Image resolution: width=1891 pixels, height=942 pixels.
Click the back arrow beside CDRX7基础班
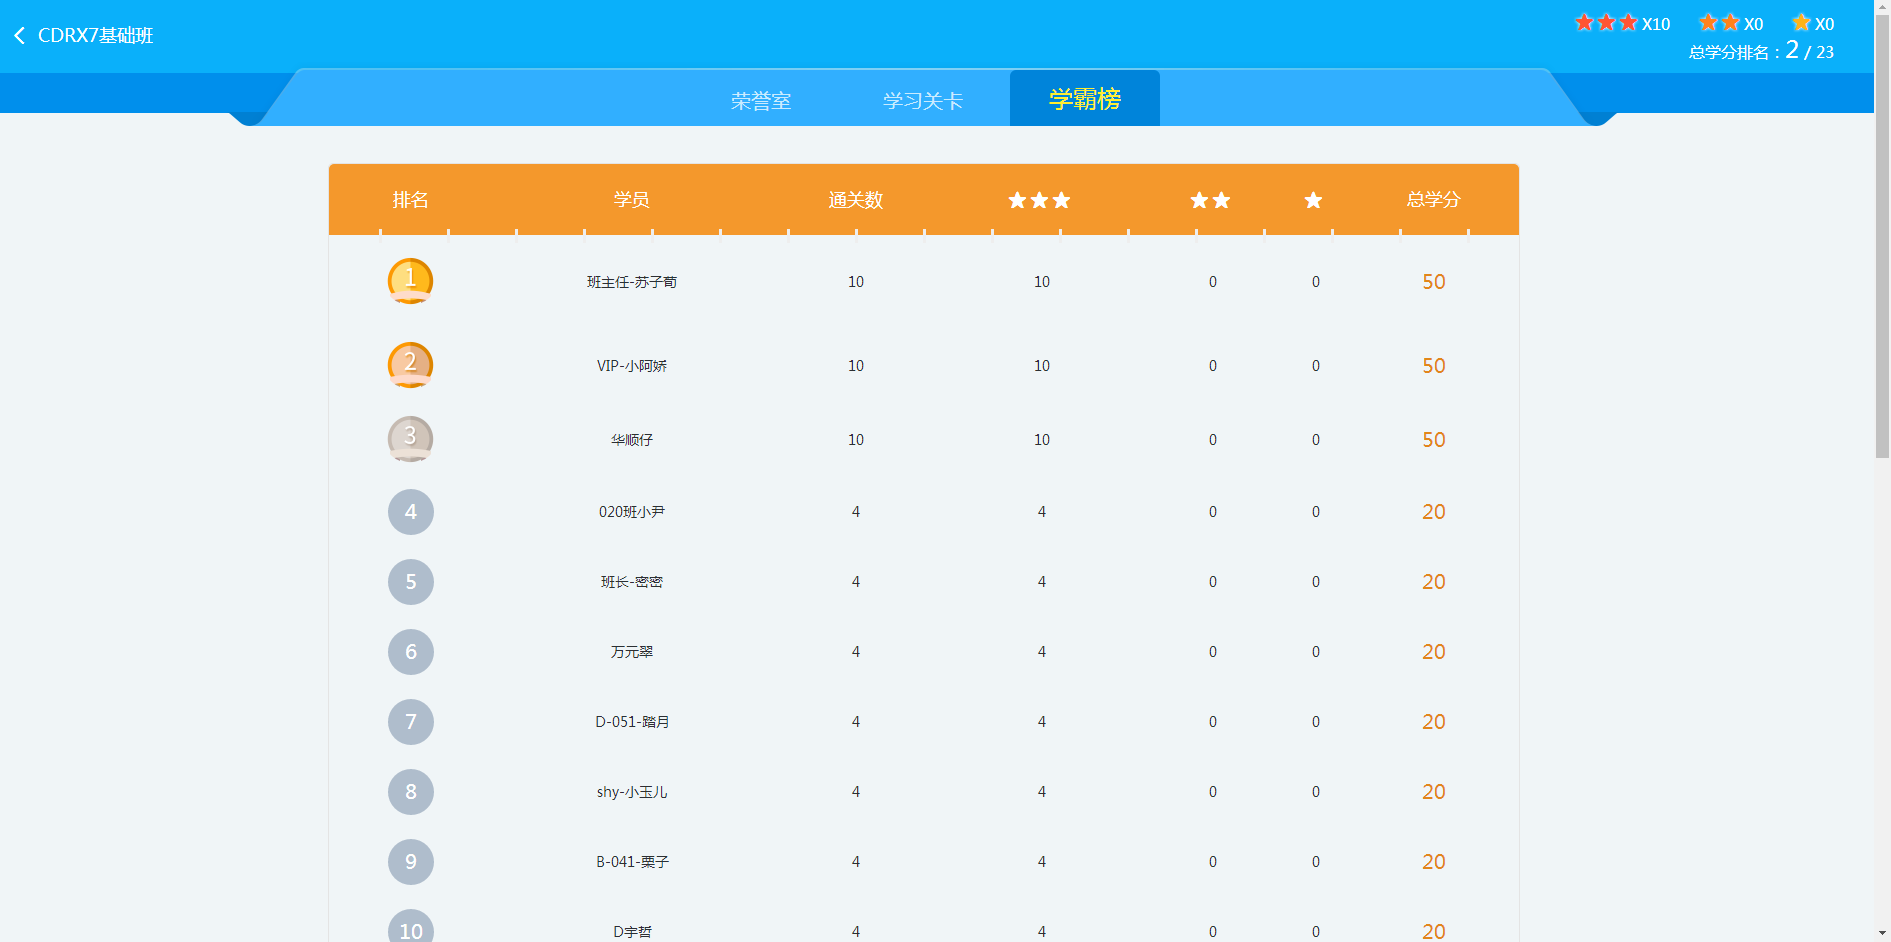(x=19, y=36)
